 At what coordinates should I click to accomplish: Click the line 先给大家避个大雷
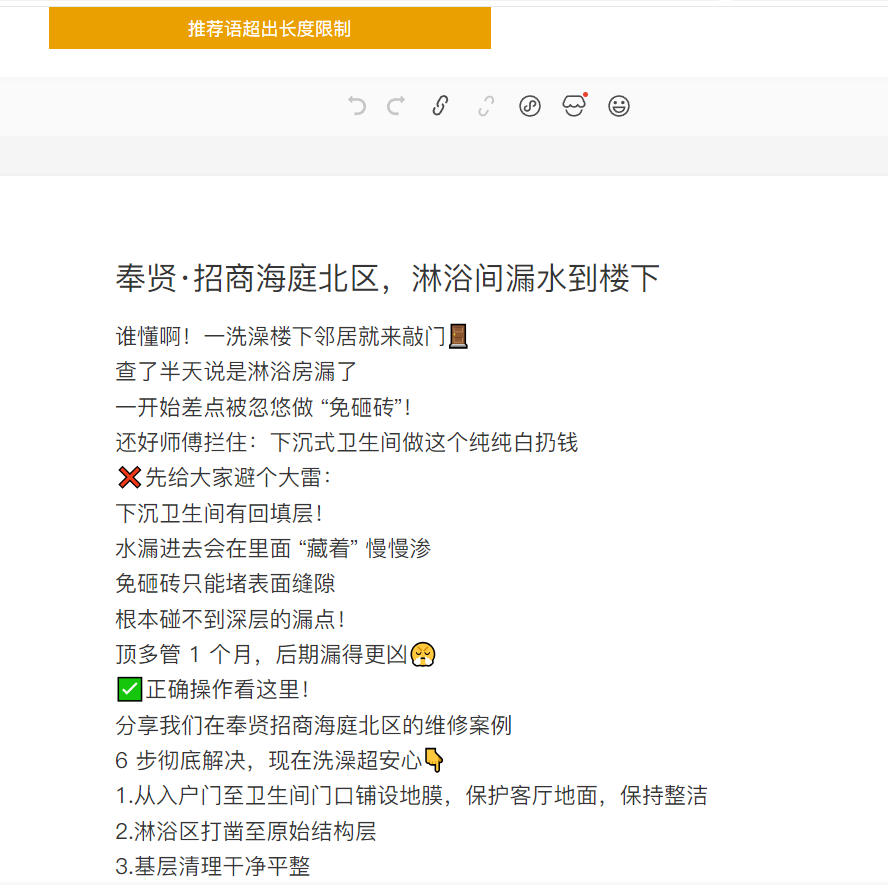pos(224,477)
